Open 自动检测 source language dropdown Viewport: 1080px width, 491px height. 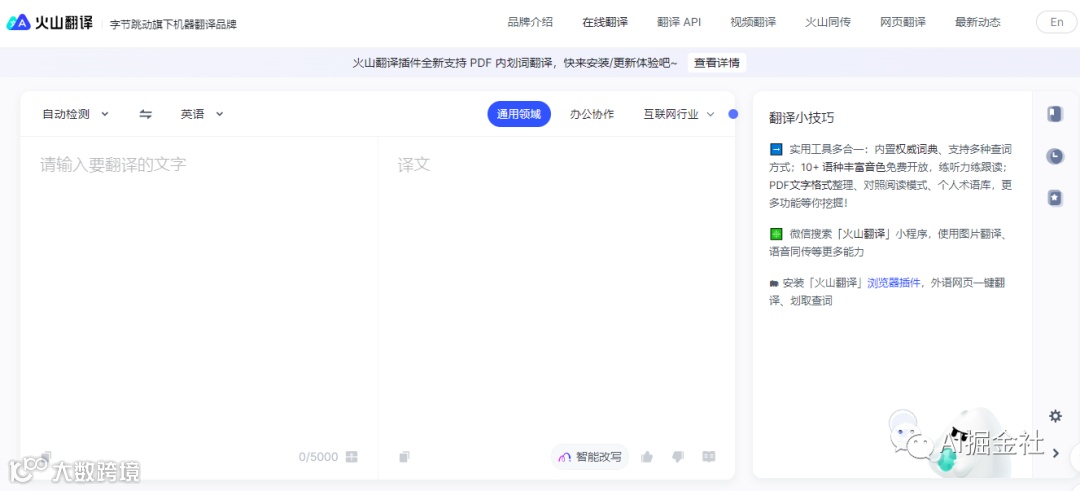click(x=76, y=114)
